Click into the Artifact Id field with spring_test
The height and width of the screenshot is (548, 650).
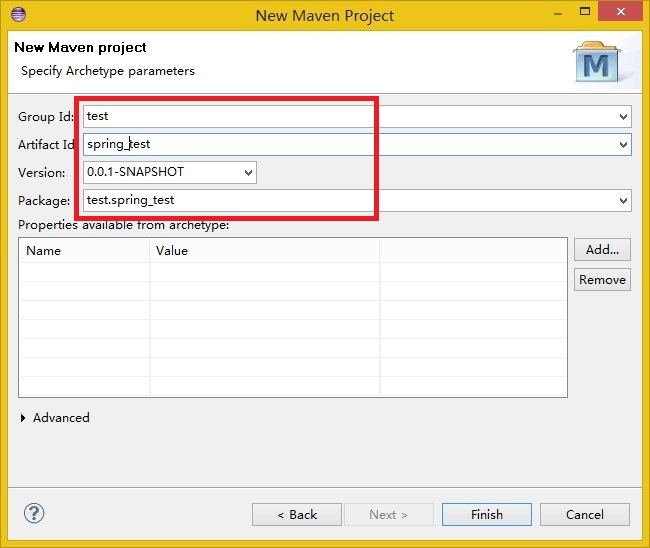point(357,144)
